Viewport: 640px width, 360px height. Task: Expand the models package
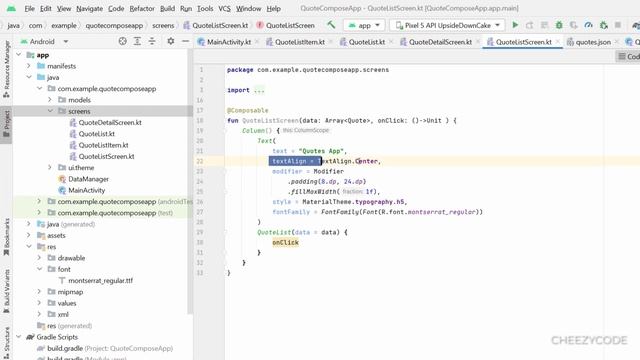click(x=50, y=100)
